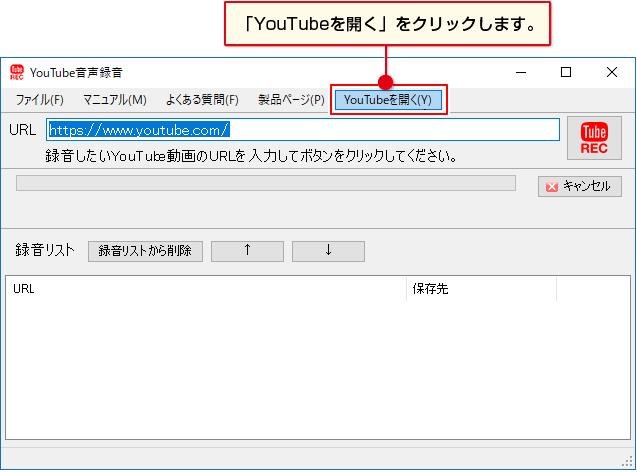Close the YouTube音声録音 window
Viewport: 637px width, 472px height.
pos(612,72)
